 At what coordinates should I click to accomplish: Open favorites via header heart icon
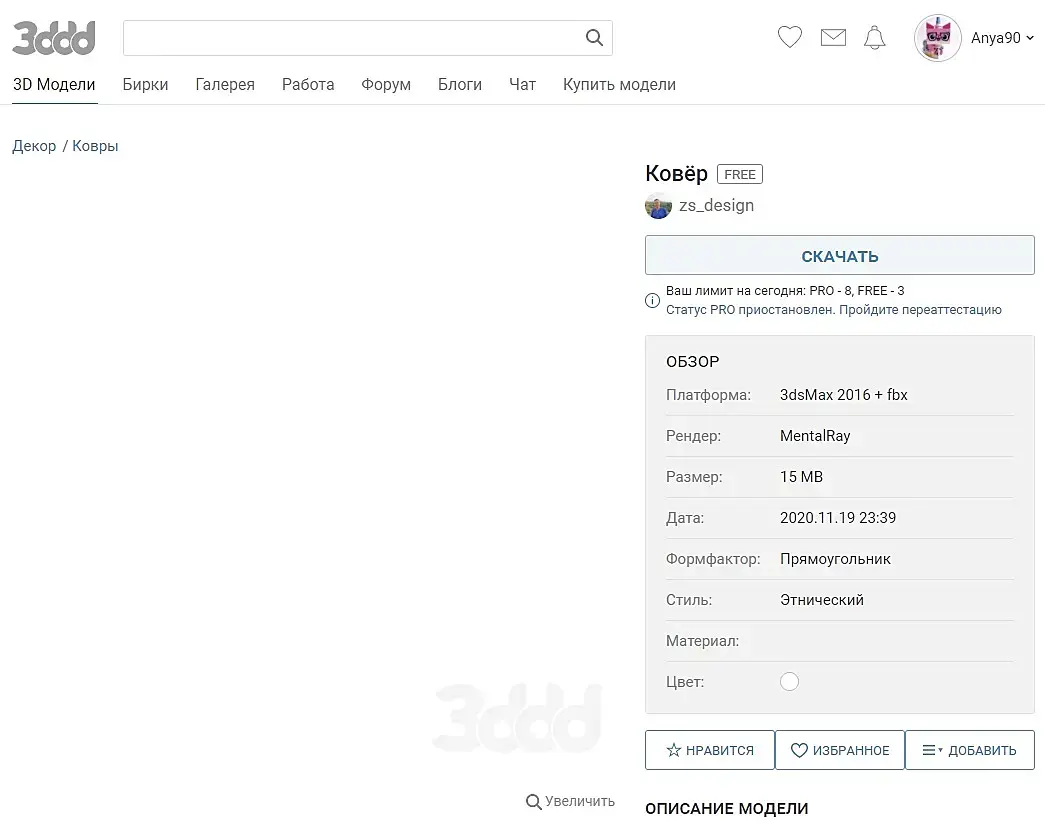coord(790,37)
